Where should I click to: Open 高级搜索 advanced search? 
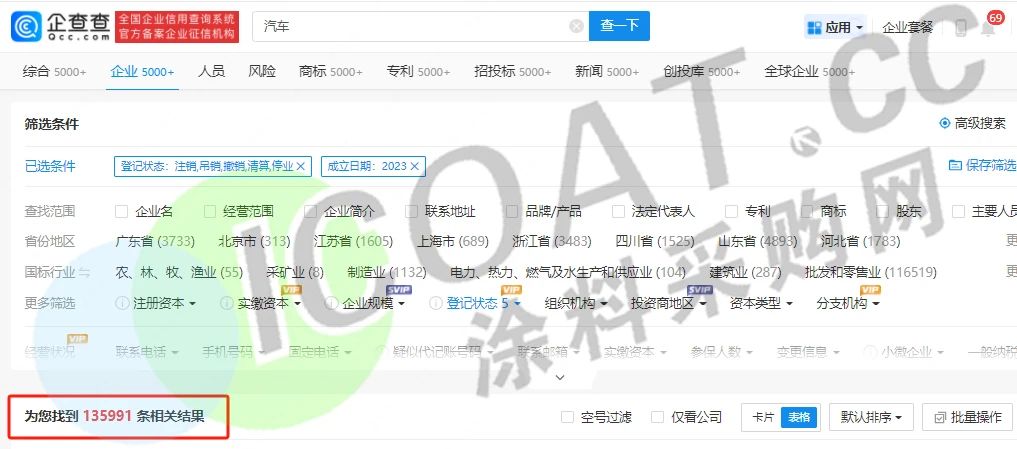coord(972,123)
